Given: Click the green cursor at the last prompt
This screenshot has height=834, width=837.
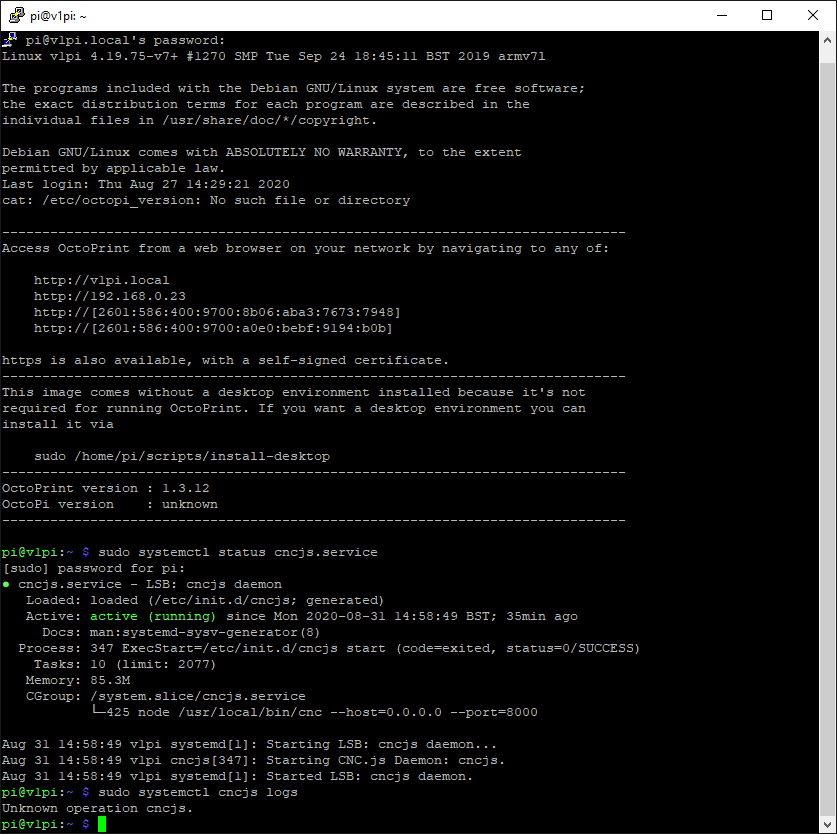Looking at the screenshot, I should coord(102,824).
